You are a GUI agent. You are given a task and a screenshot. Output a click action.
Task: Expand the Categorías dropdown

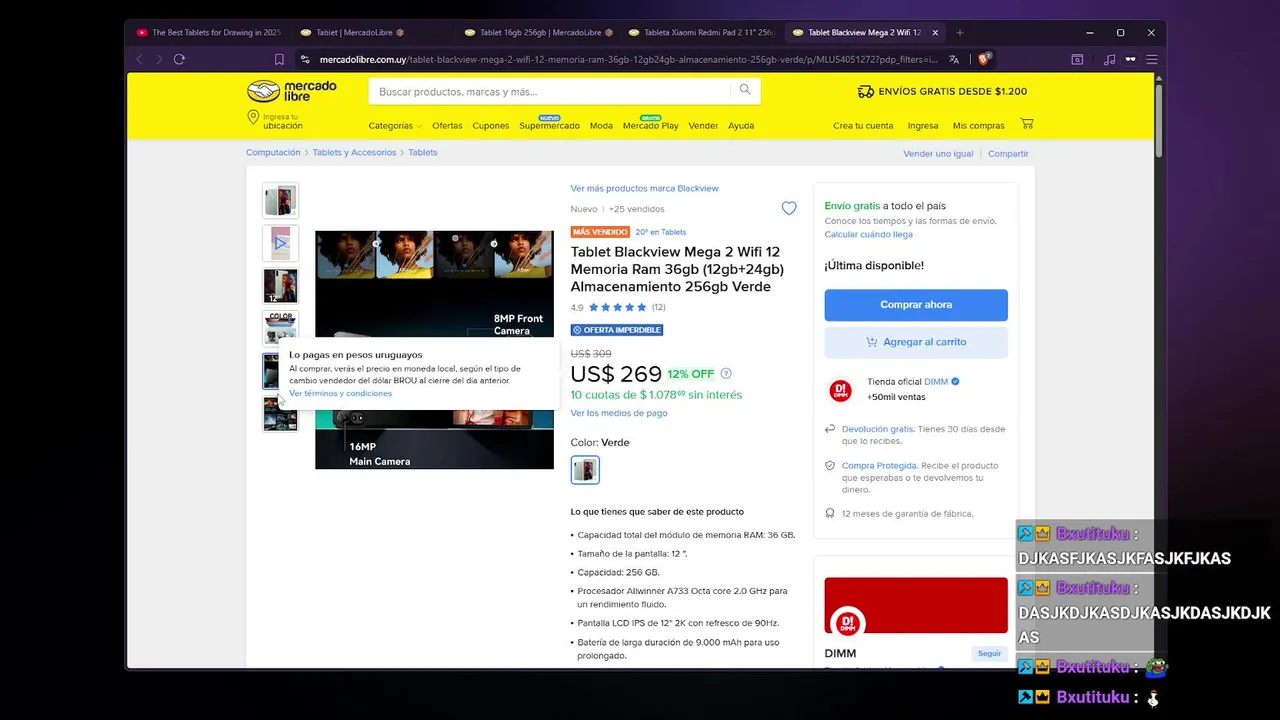point(395,126)
